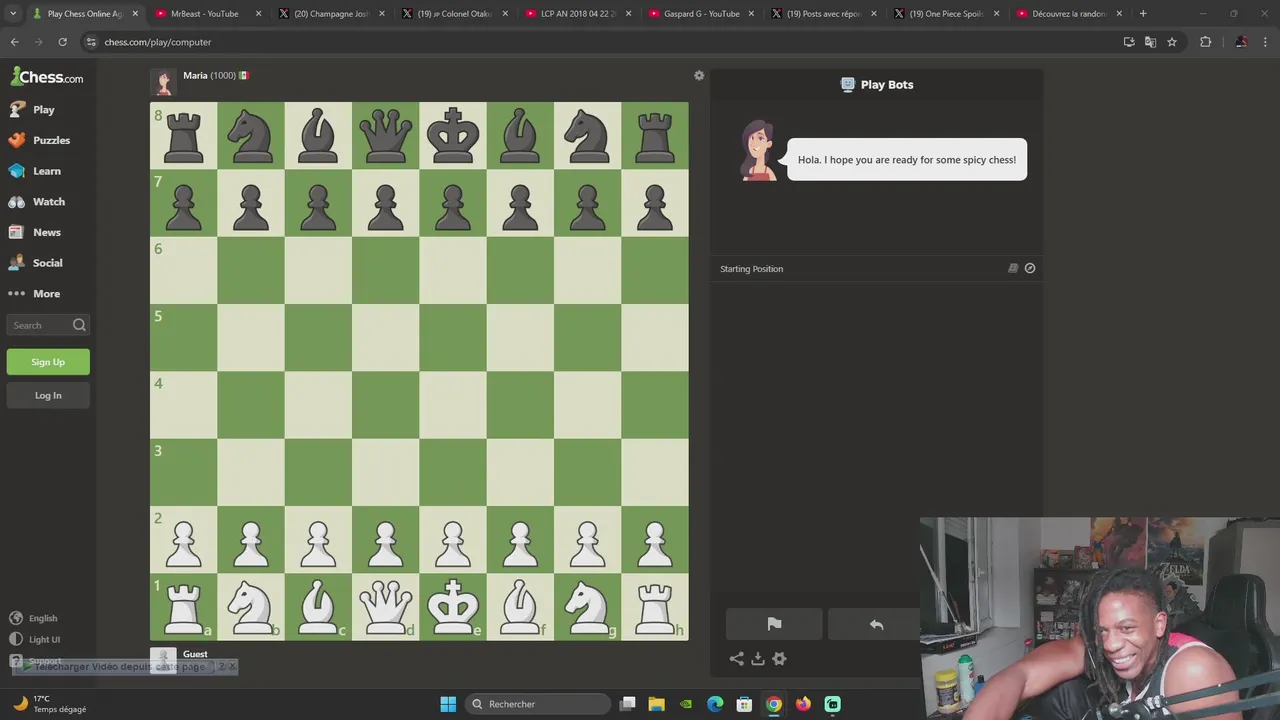This screenshot has width=1280, height=720.
Task: Close the Gaspard G - YouTube tab
Action: click(751, 14)
